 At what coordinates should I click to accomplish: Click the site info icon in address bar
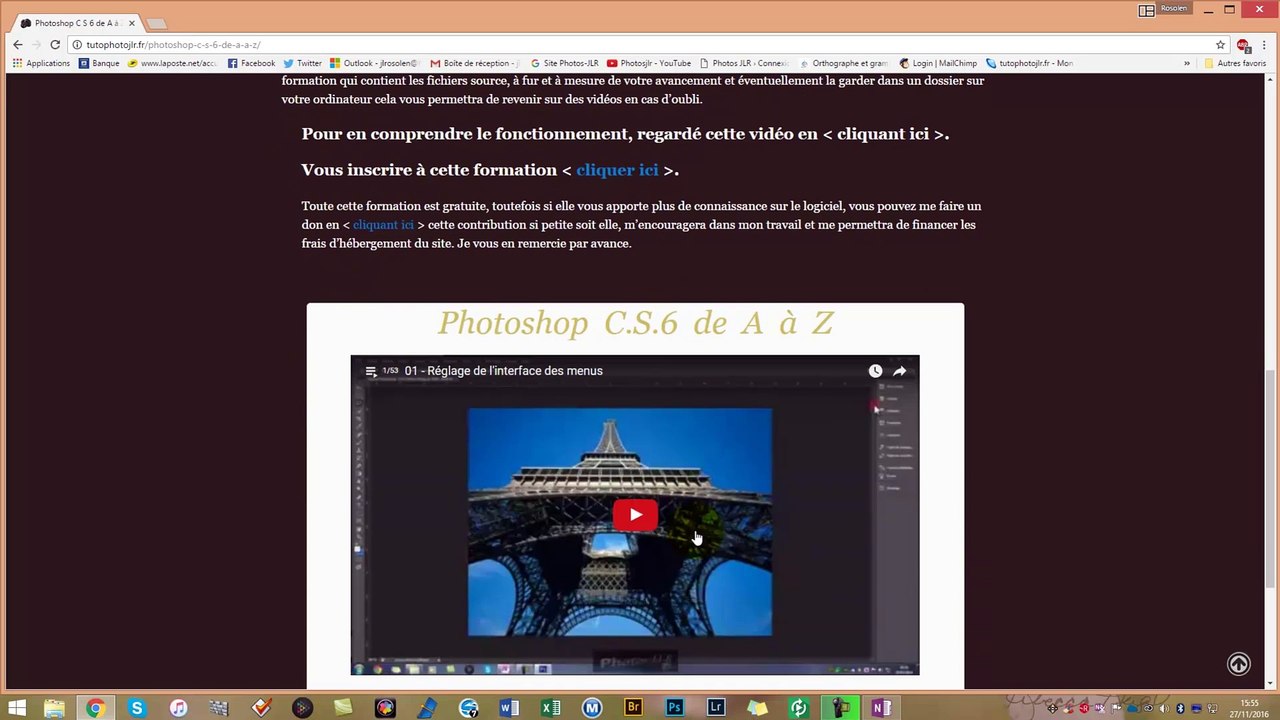pyautogui.click(x=78, y=45)
